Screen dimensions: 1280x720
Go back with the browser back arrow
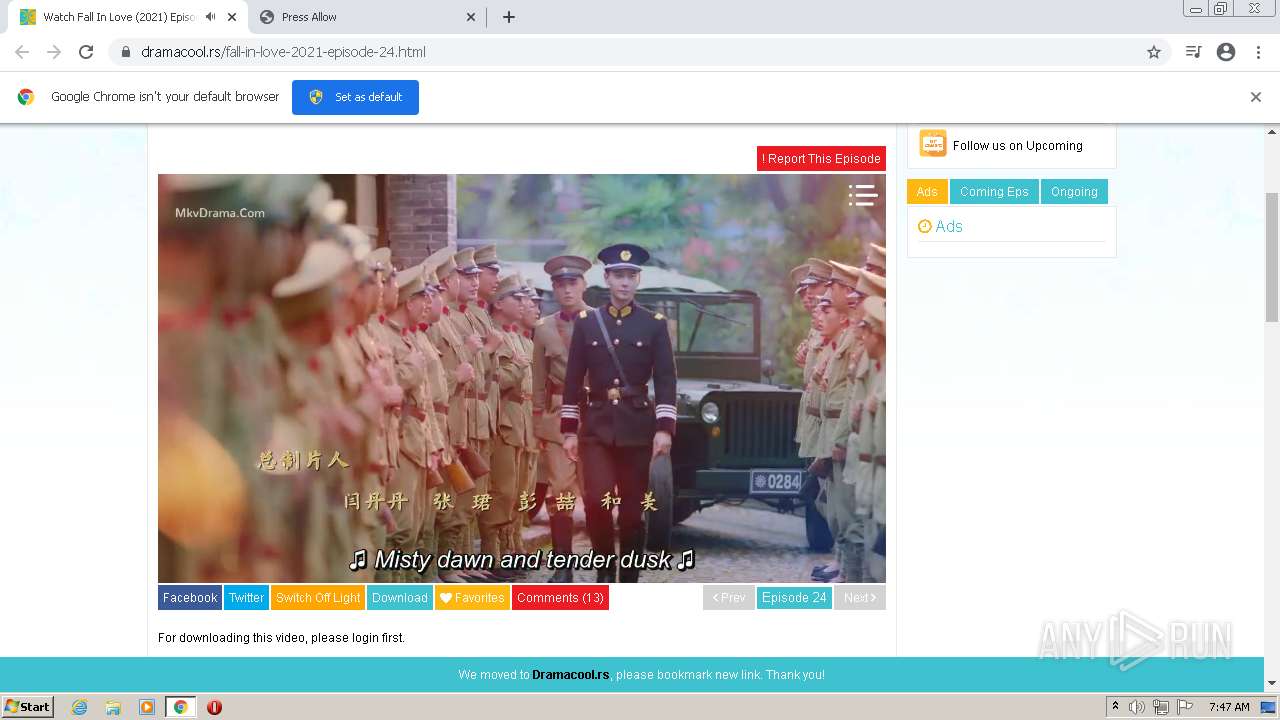pyautogui.click(x=22, y=52)
